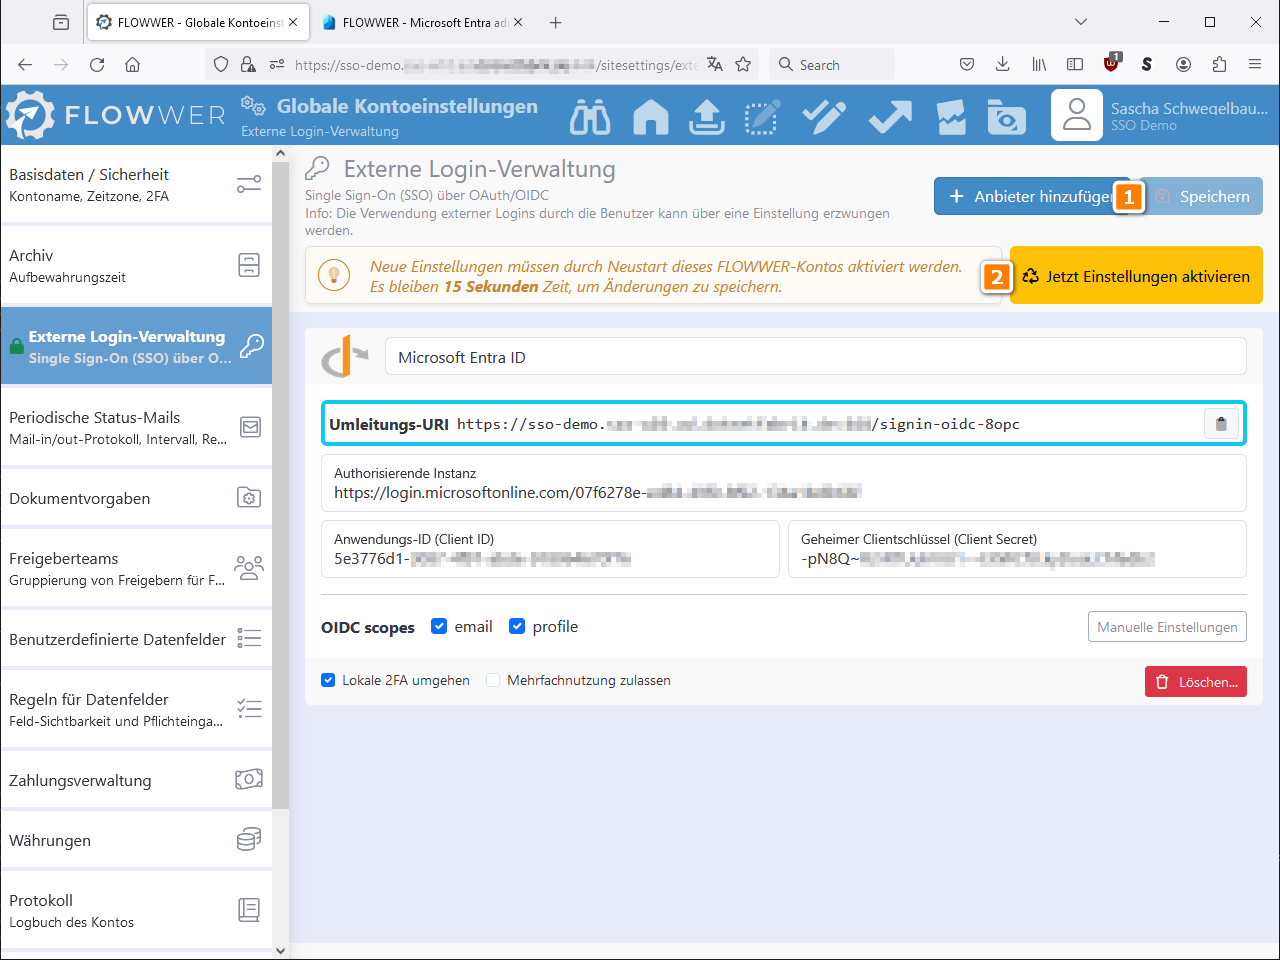Expand the browser tab list dropdown arrow

pos(1080,22)
